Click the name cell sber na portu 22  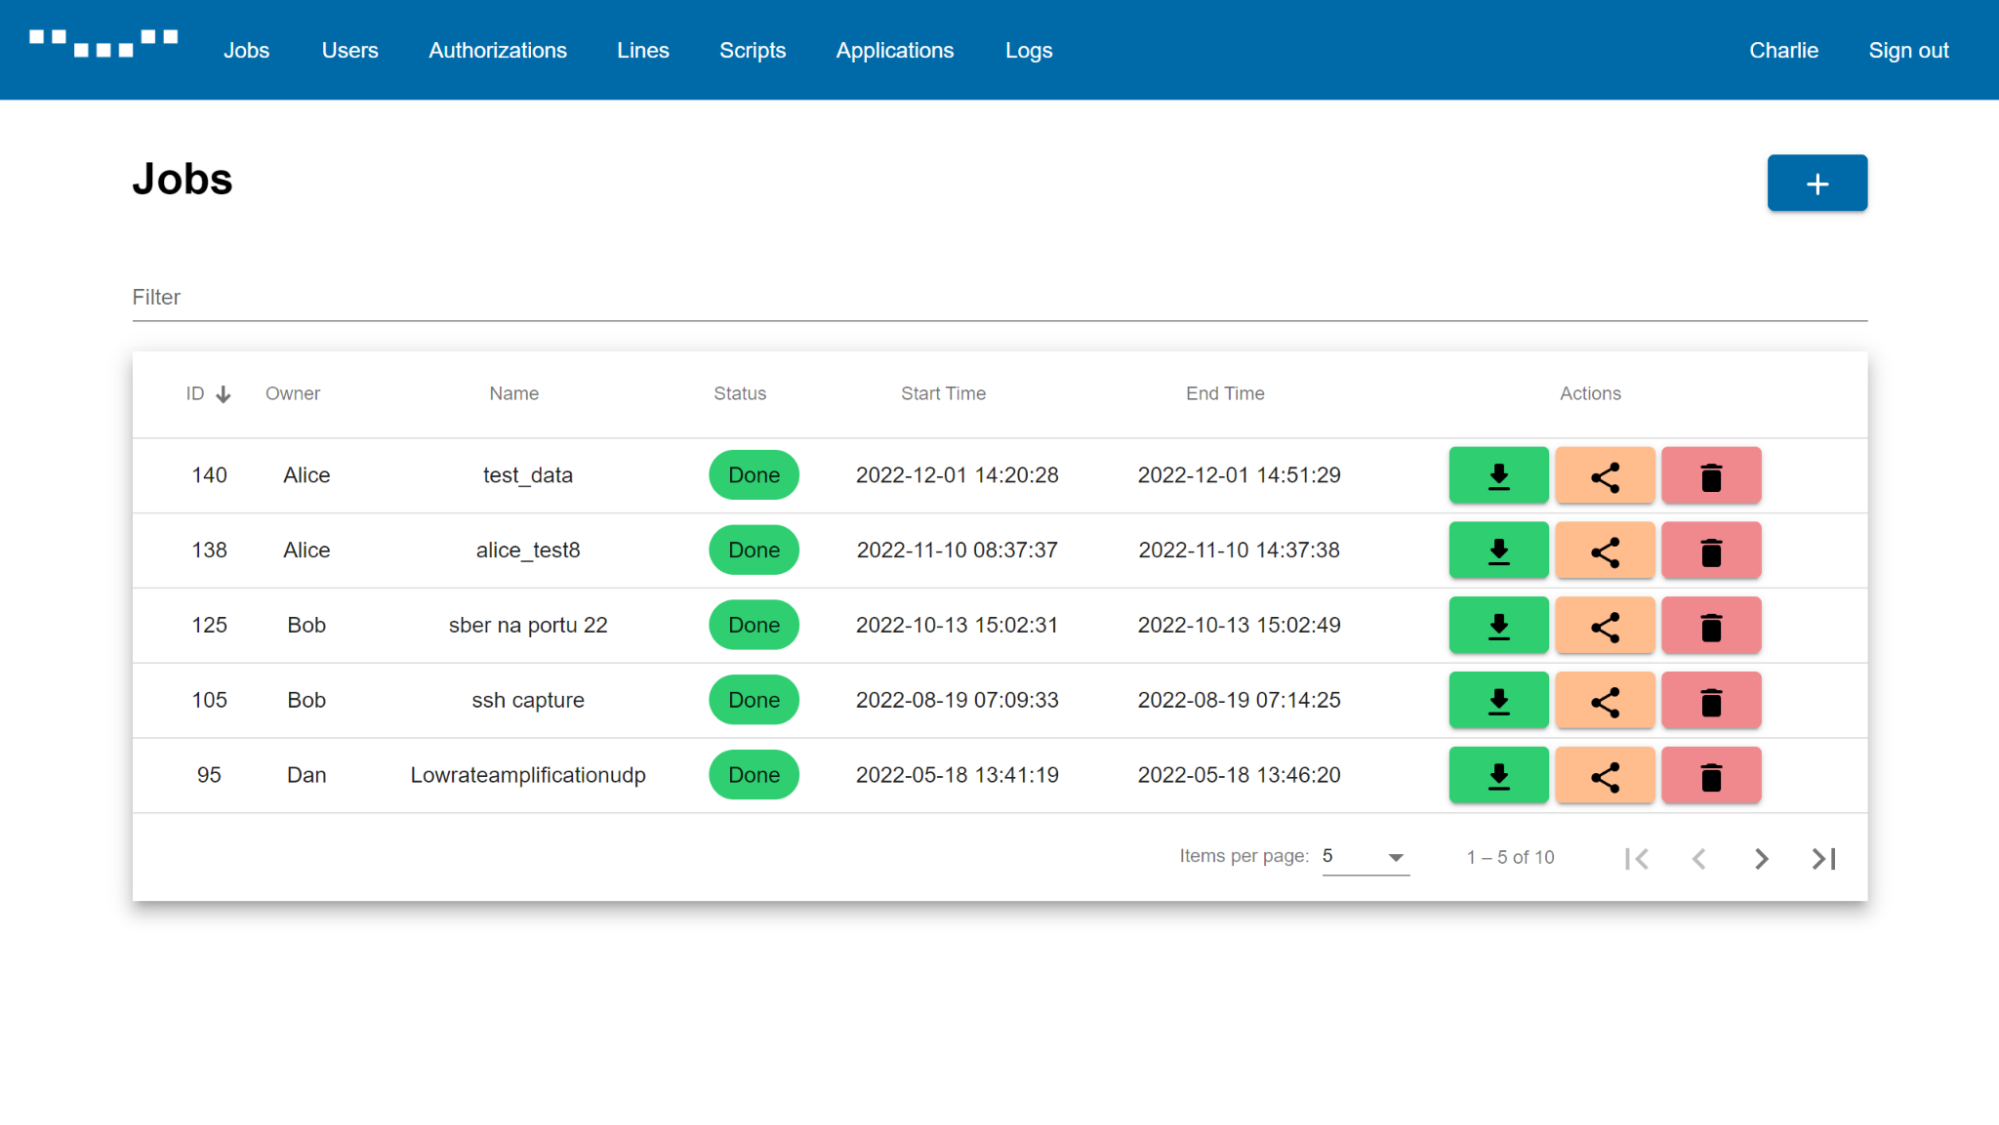527,625
